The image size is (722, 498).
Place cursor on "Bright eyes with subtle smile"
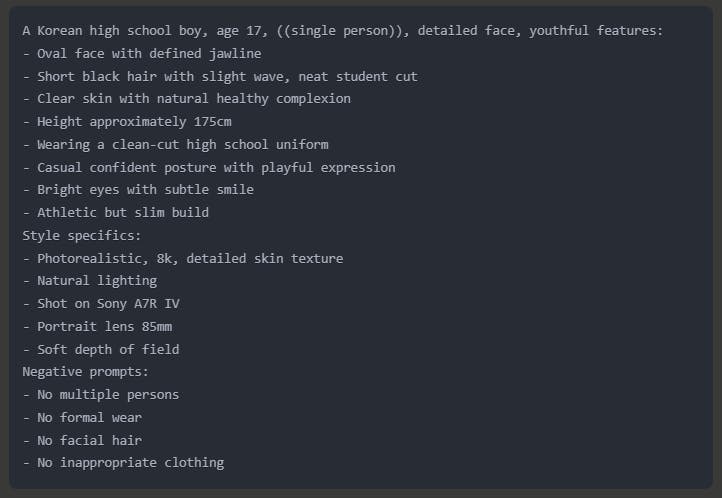click(x=138, y=189)
